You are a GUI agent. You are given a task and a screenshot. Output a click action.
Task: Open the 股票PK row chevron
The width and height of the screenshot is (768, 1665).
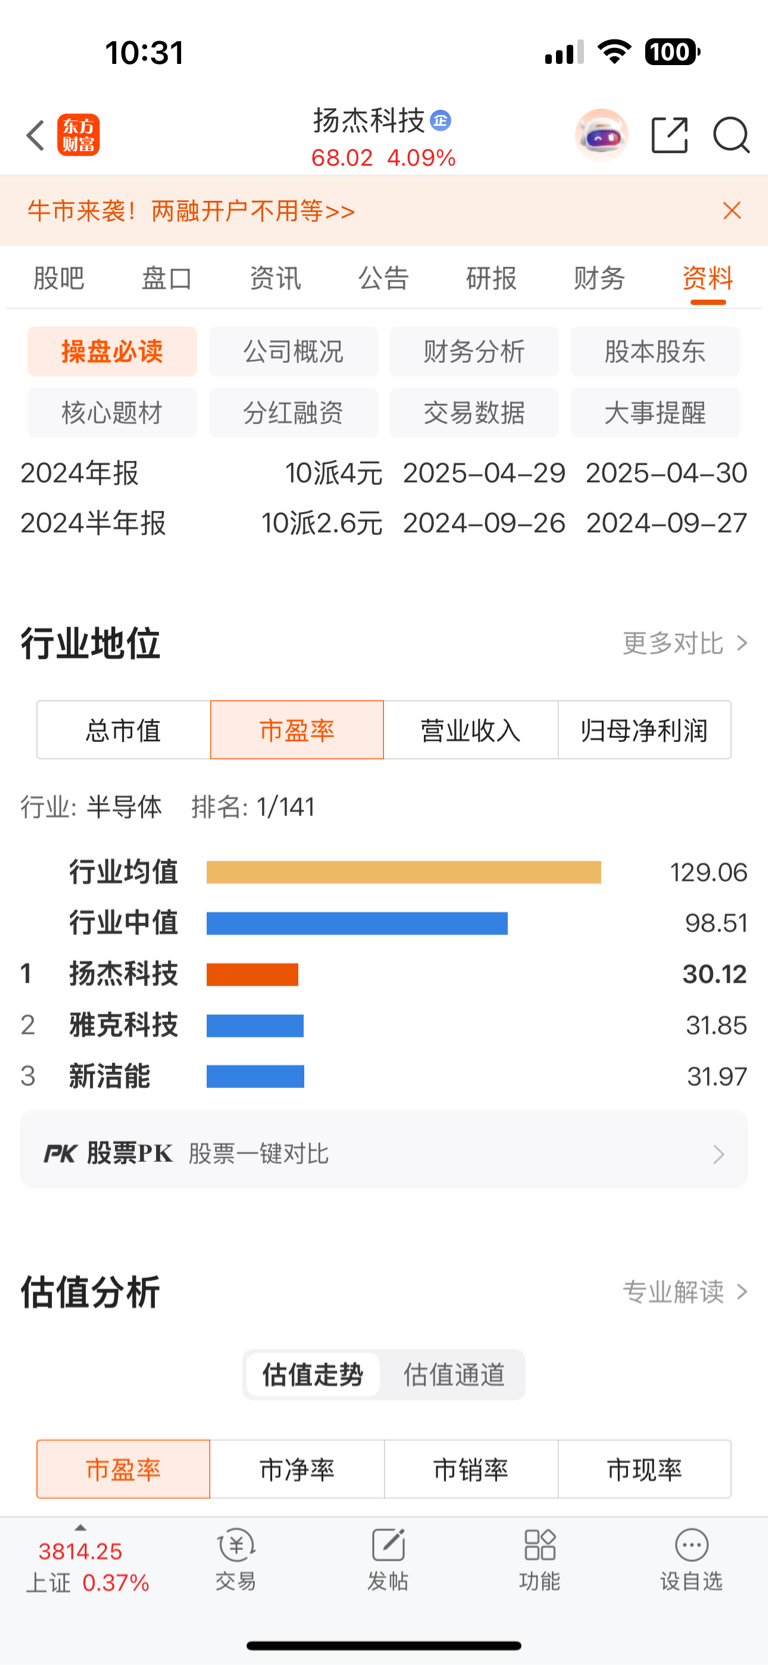pos(718,1154)
